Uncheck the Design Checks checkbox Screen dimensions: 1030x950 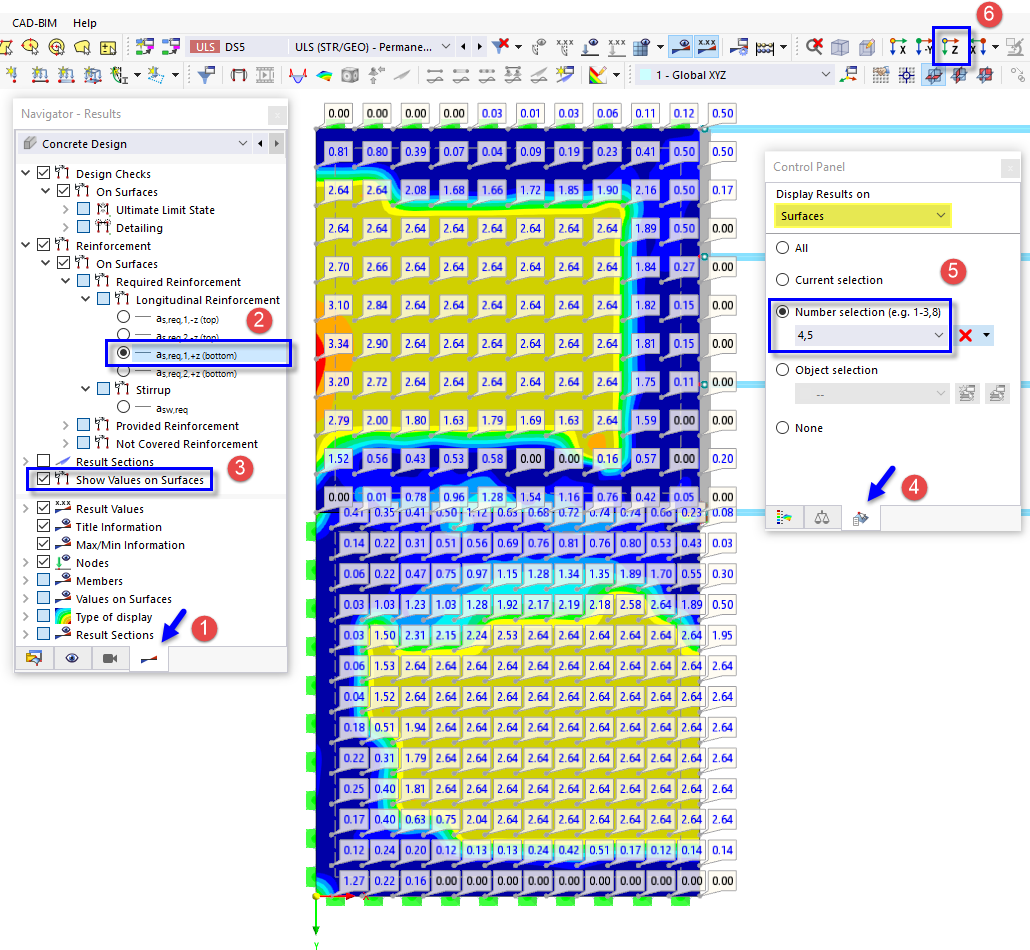tap(43, 172)
